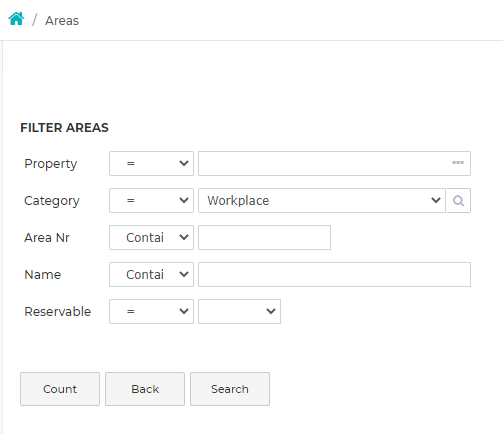
Task: Click the Category label
Action: [x=52, y=201]
